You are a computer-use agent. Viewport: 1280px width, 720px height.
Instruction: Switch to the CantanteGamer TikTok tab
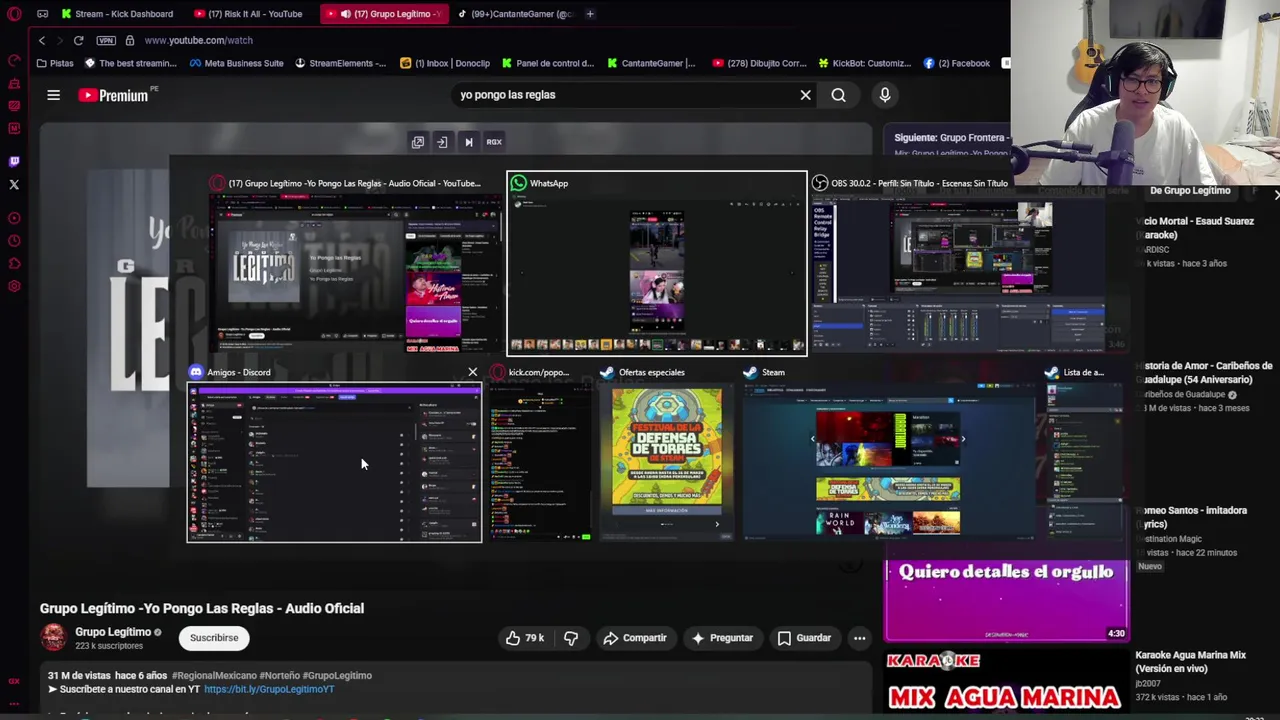[514, 14]
